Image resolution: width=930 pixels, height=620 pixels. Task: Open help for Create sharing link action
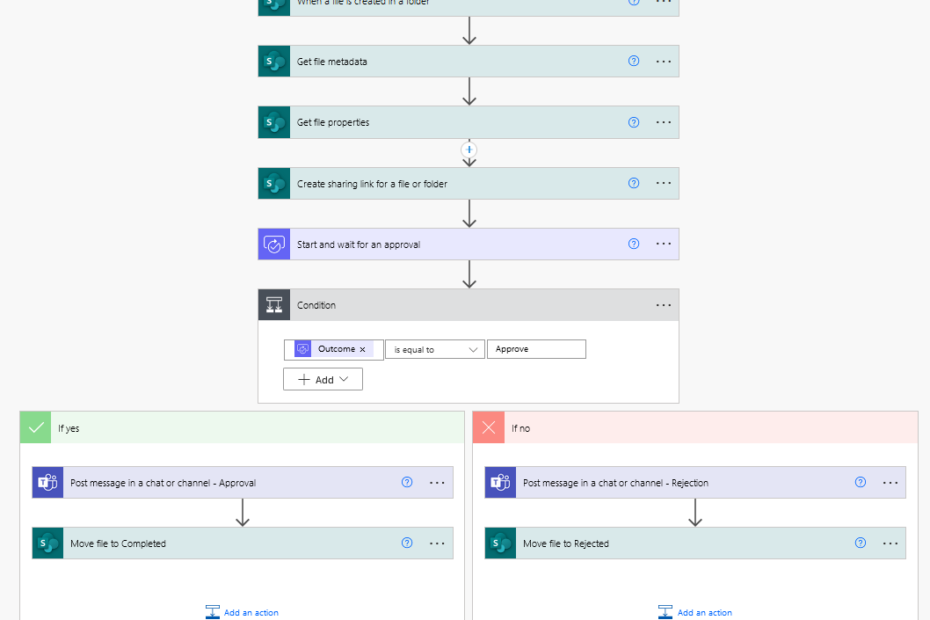(x=633, y=183)
